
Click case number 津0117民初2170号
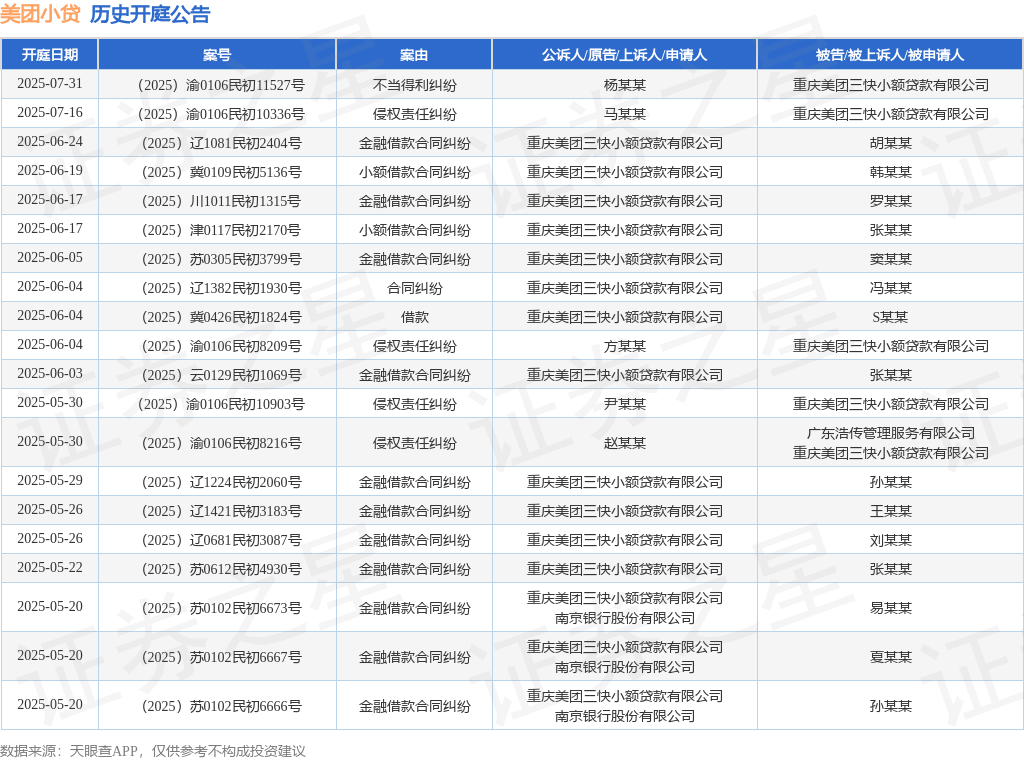click(221, 230)
